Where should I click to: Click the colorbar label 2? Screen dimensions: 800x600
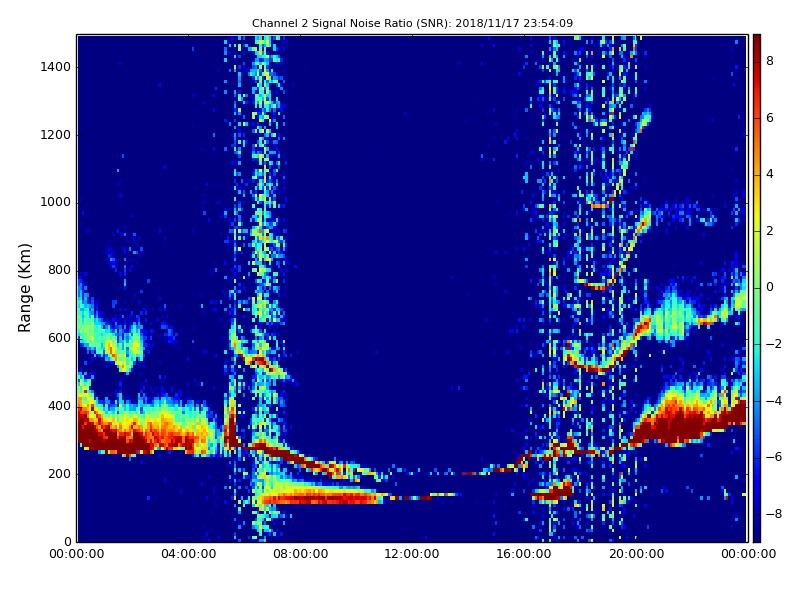point(770,231)
